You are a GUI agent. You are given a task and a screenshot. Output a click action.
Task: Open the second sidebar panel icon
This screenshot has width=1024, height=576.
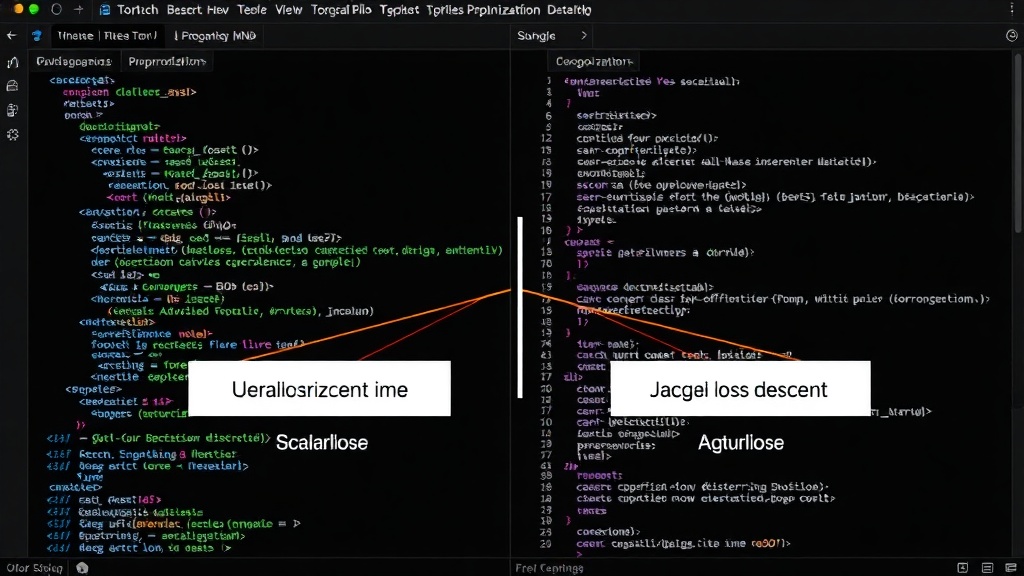[12, 86]
